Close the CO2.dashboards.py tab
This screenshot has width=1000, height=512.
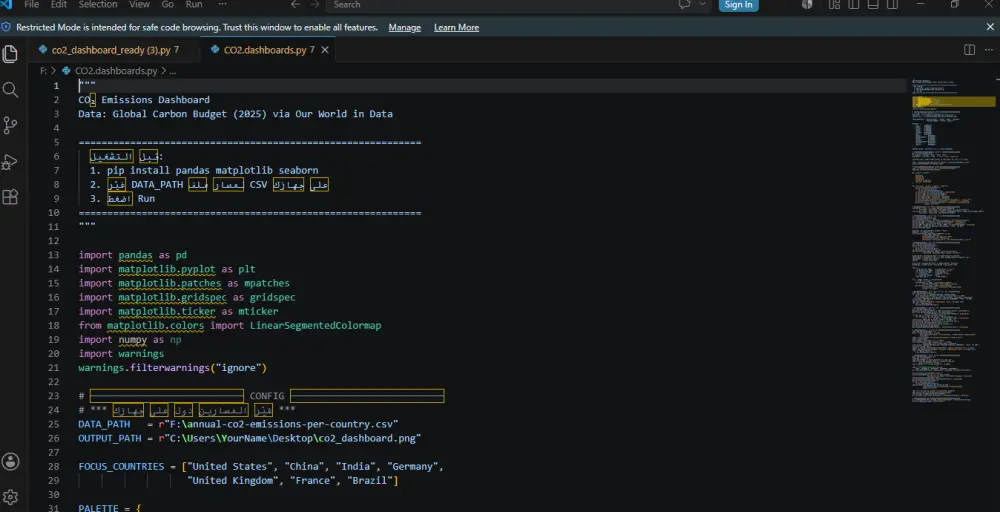[x=325, y=50]
